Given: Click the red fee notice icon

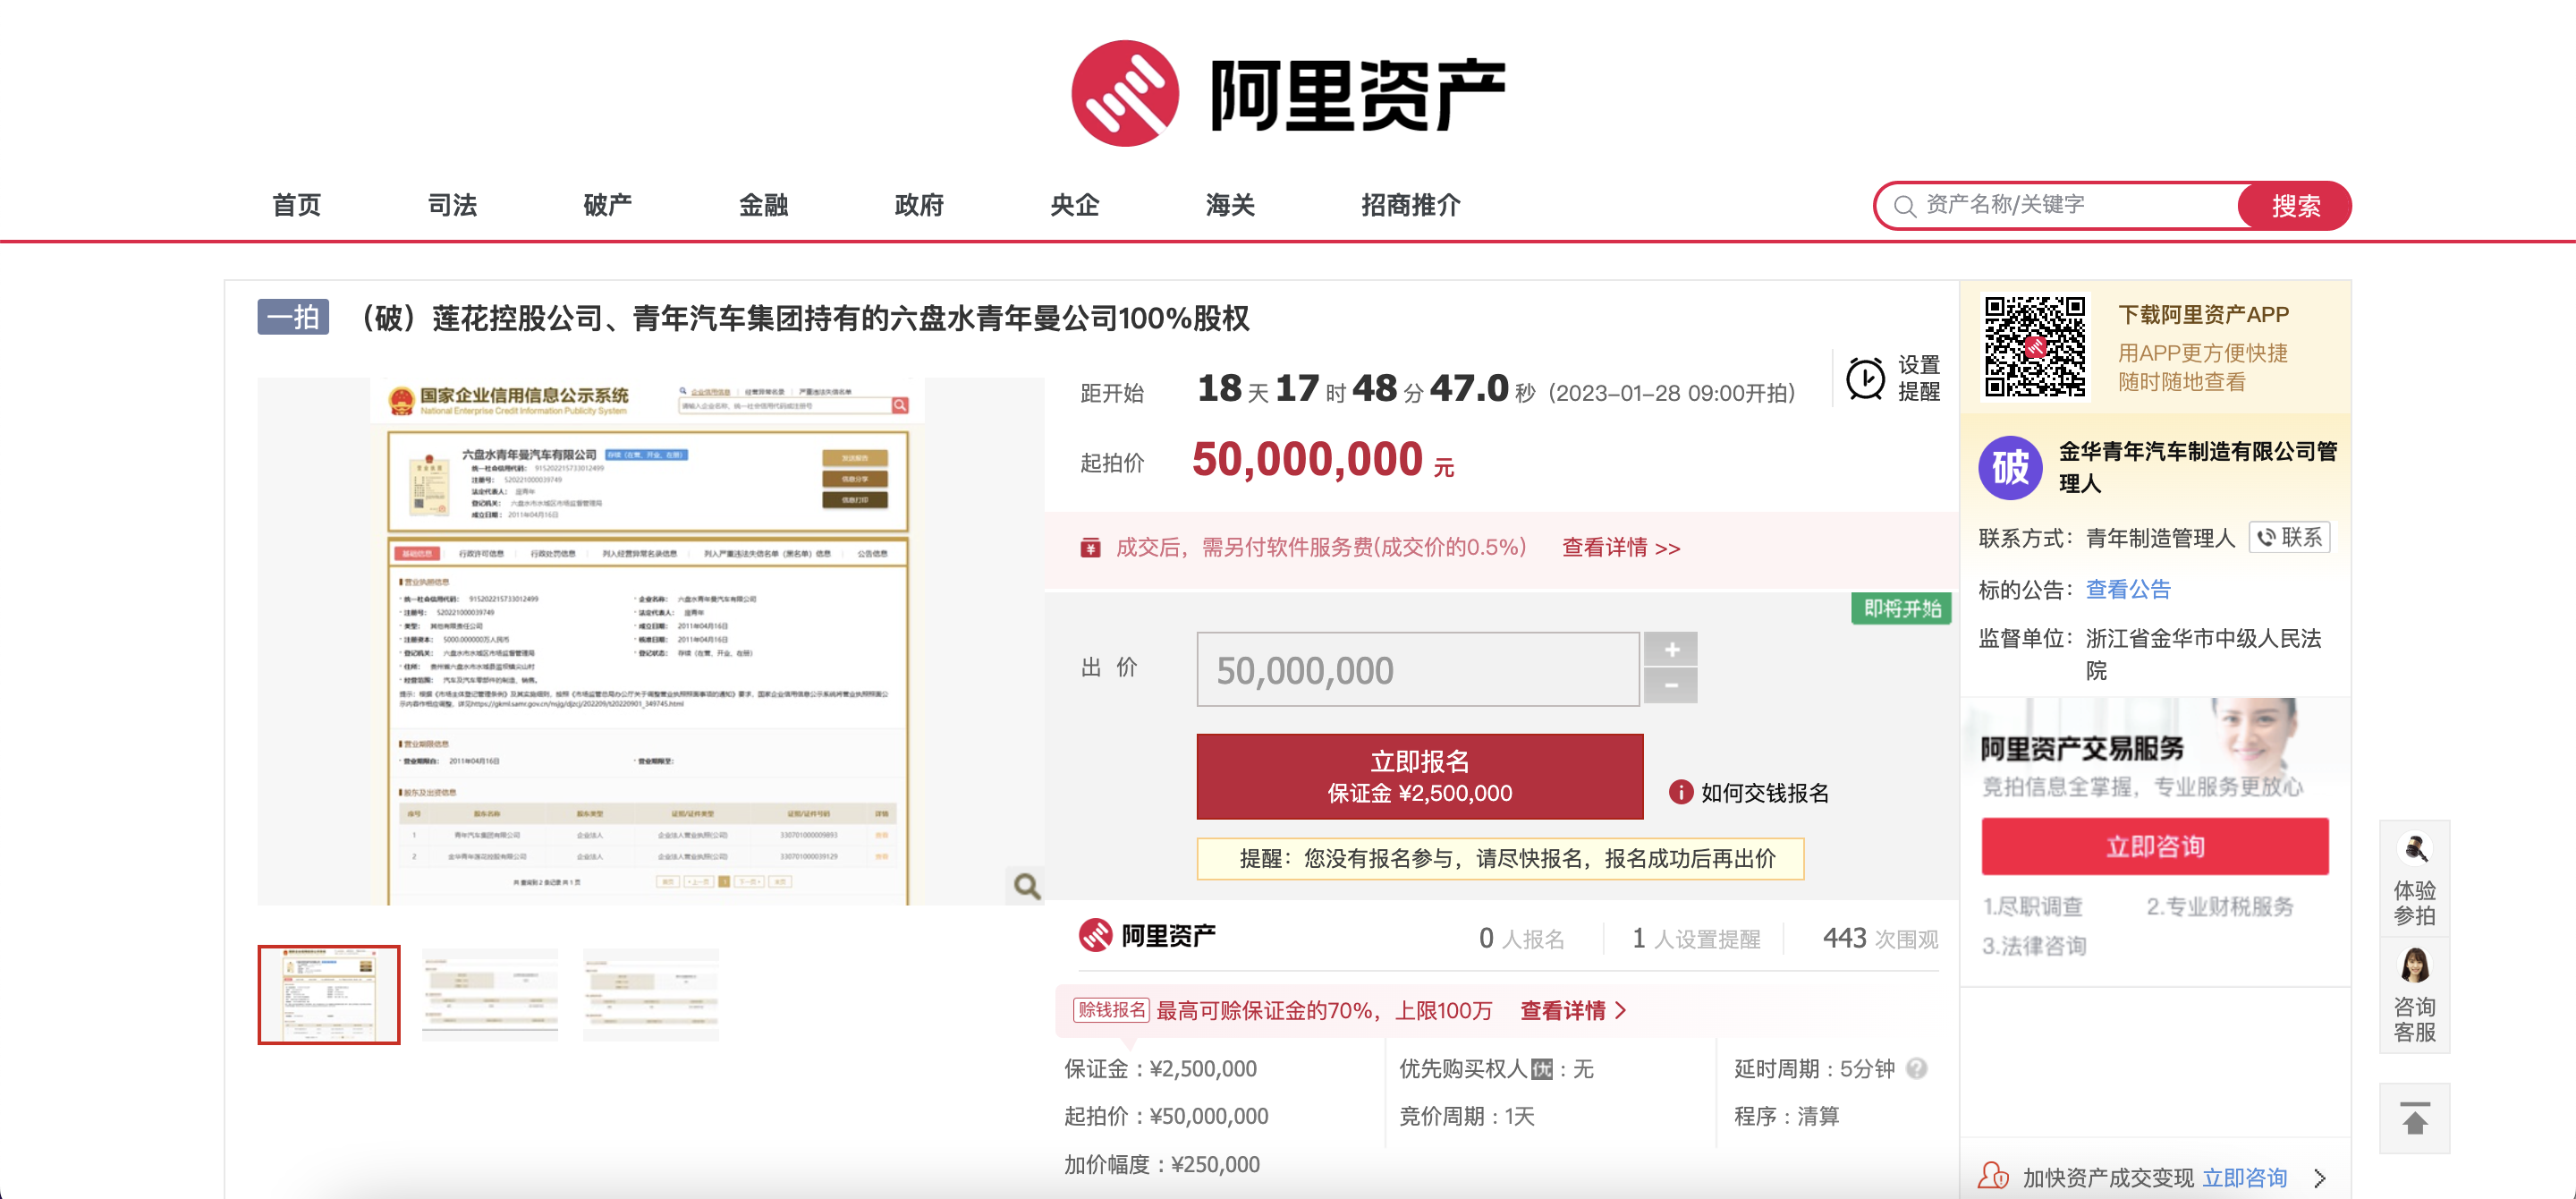Looking at the screenshot, I should tap(1090, 547).
